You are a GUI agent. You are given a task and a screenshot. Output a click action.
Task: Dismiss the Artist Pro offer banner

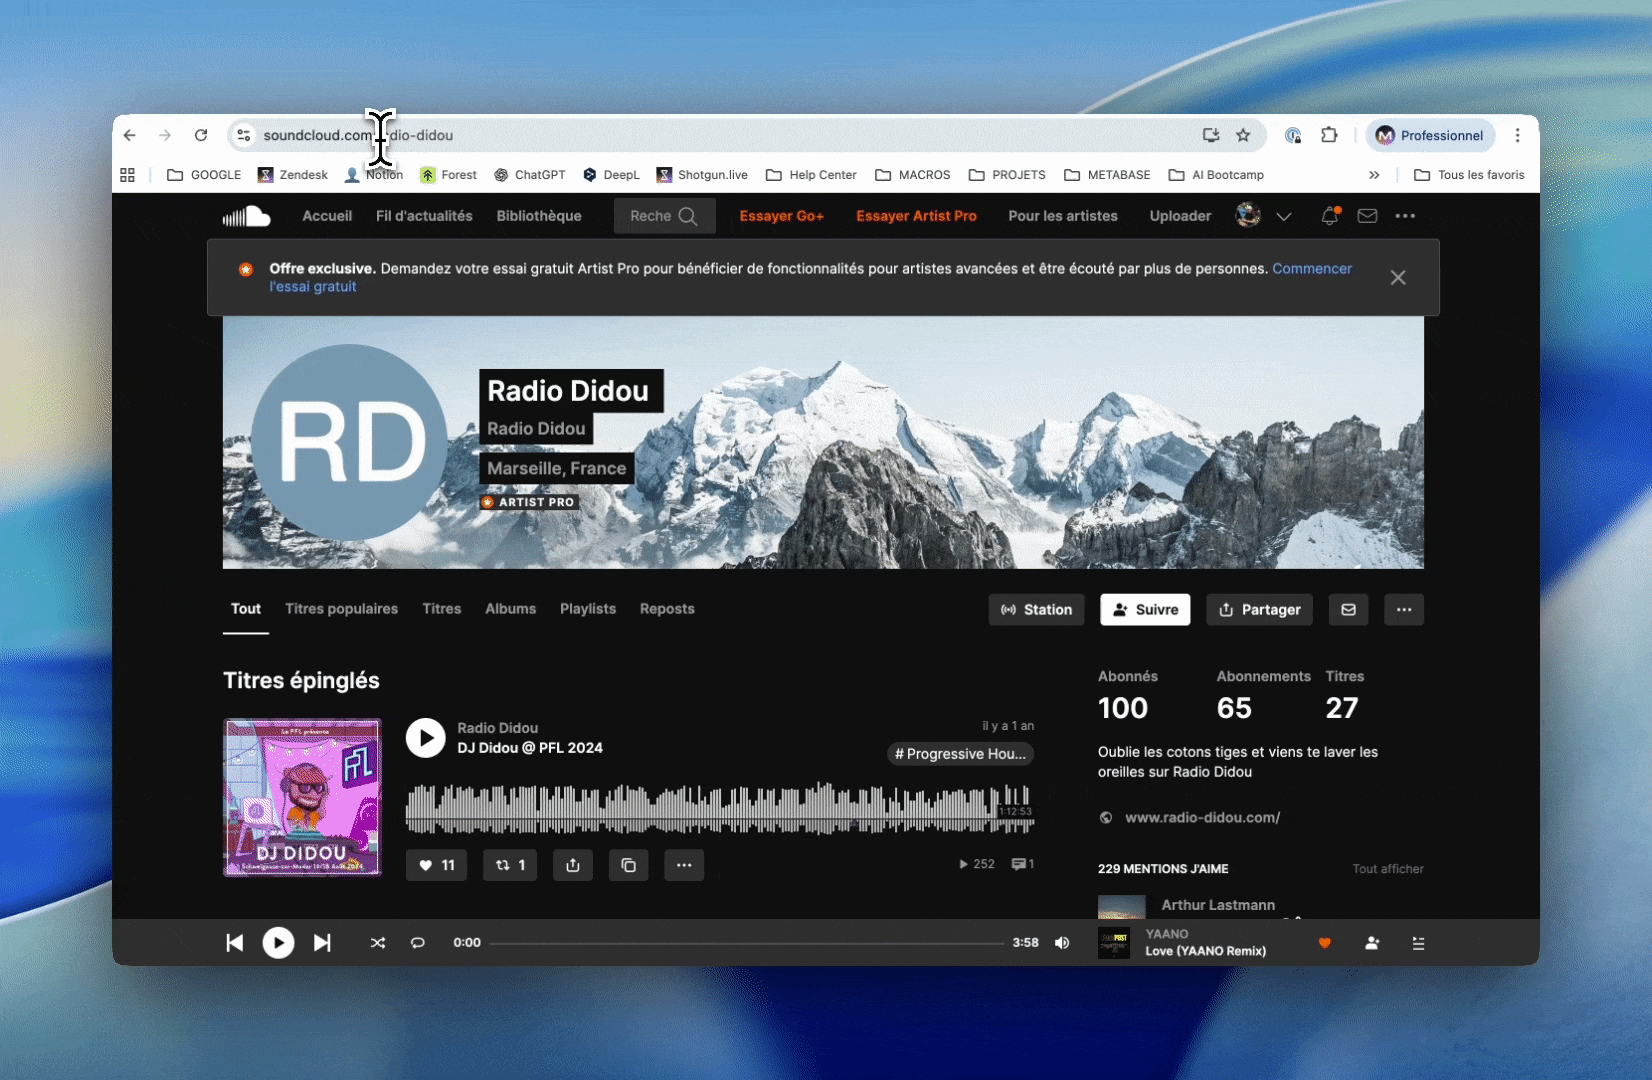pyautogui.click(x=1398, y=278)
